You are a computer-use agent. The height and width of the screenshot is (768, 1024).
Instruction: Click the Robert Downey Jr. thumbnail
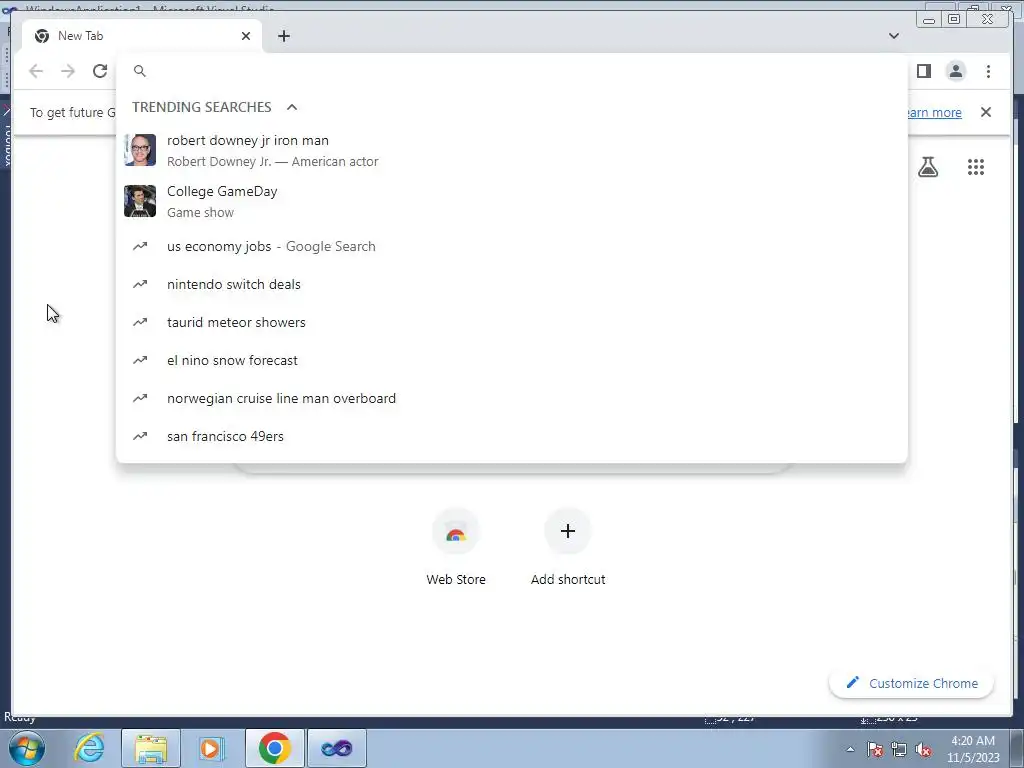point(140,150)
